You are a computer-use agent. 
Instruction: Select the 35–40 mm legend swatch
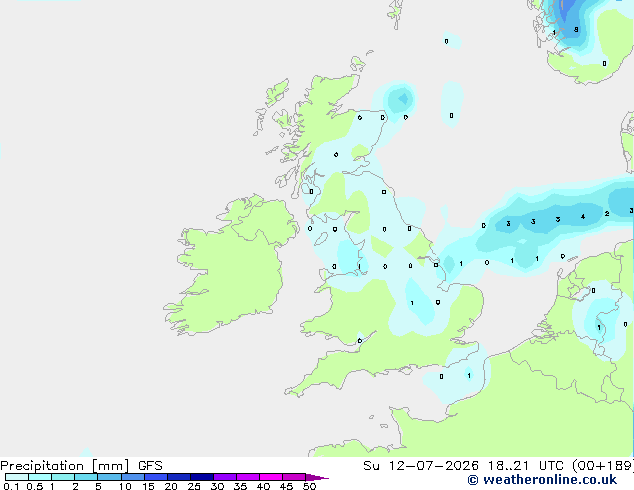[x=248, y=477]
